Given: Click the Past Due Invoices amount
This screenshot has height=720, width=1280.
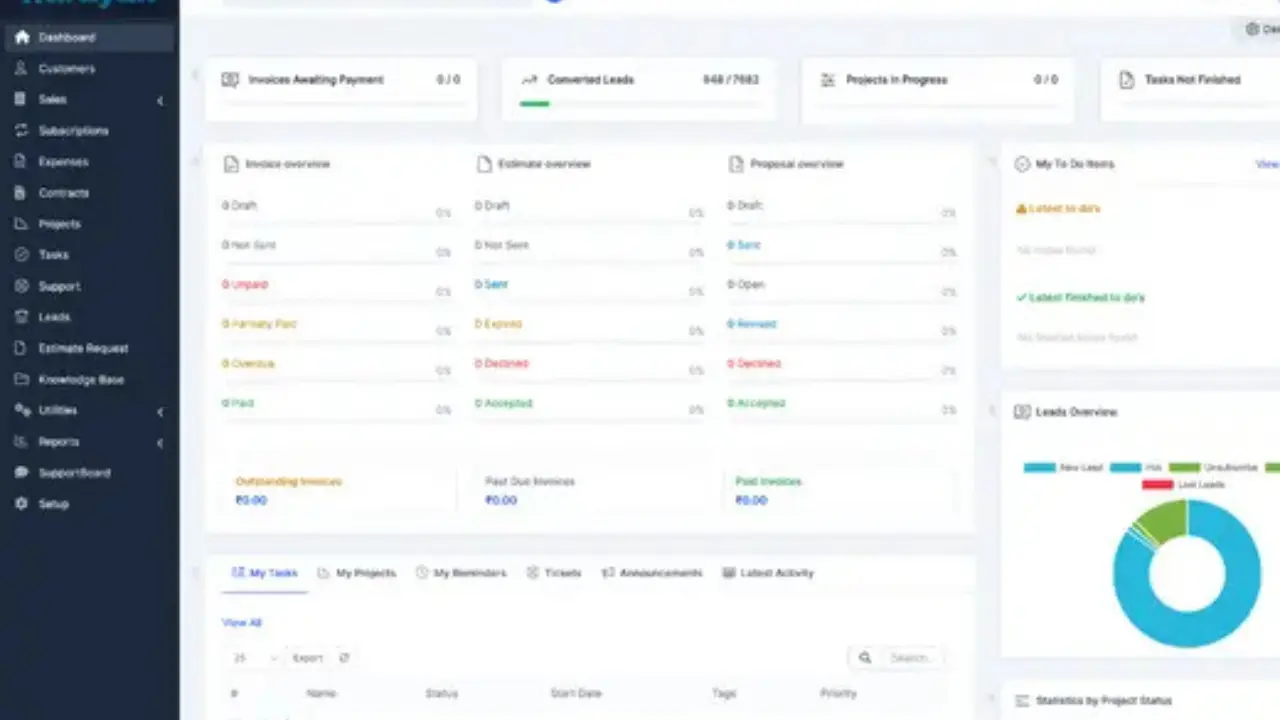Looking at the screenshot, I should click(501, 500).
